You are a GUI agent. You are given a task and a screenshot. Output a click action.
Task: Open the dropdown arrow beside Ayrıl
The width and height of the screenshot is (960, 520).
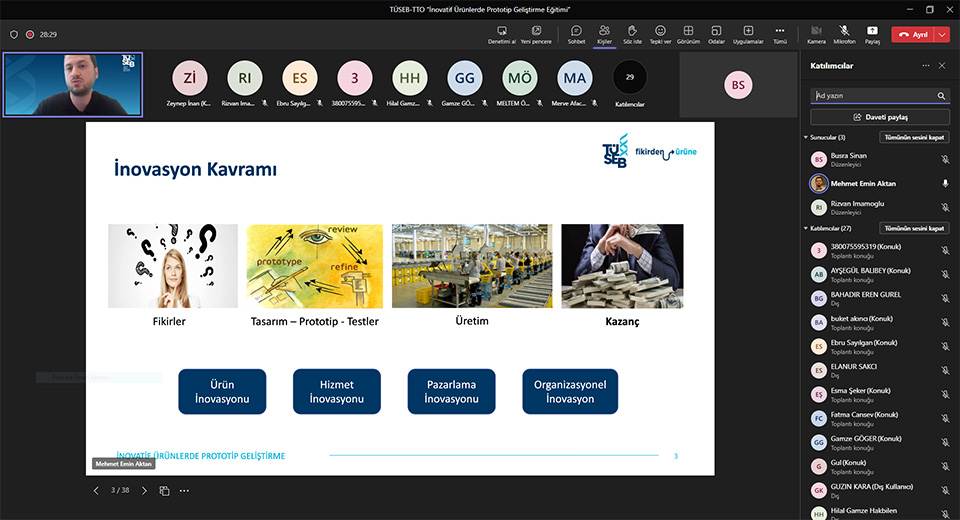(x=942, y=34)
